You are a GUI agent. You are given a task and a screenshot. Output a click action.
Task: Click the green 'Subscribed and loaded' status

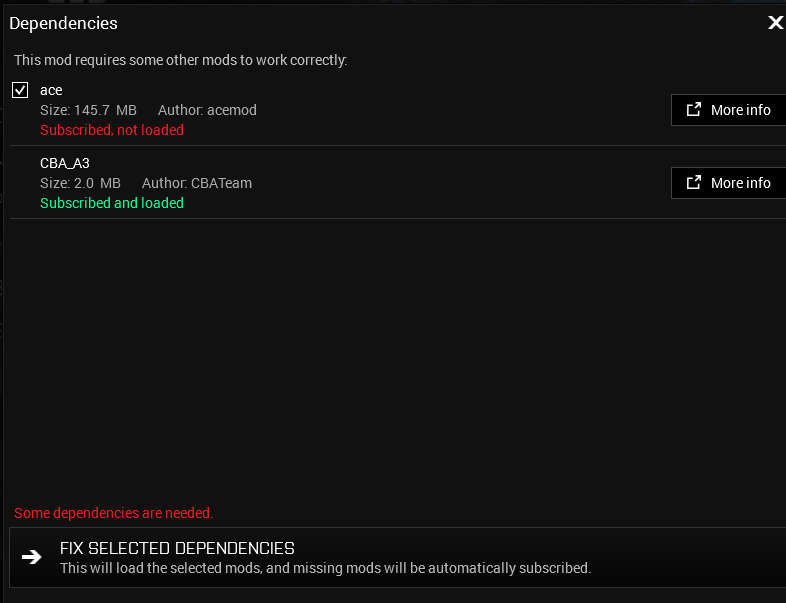point(112,203)
